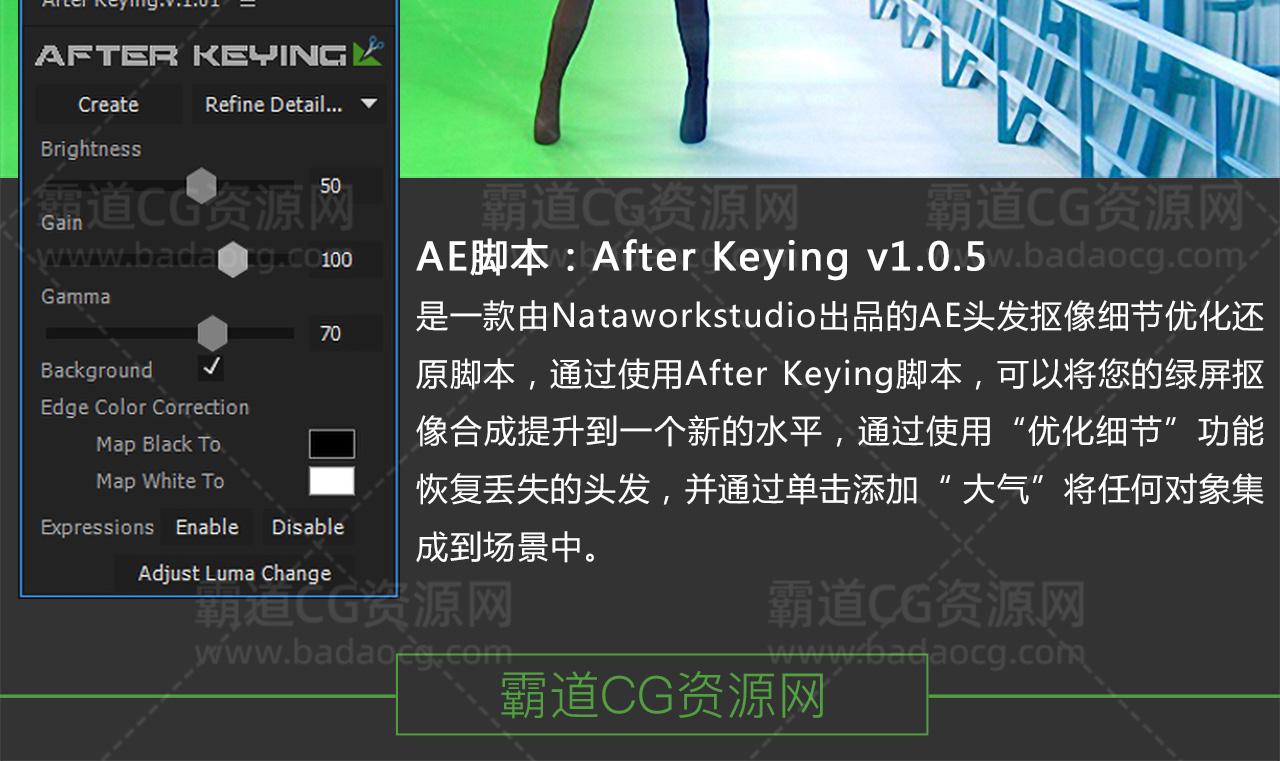Click the Brightness slider hexagon handle

202,185
